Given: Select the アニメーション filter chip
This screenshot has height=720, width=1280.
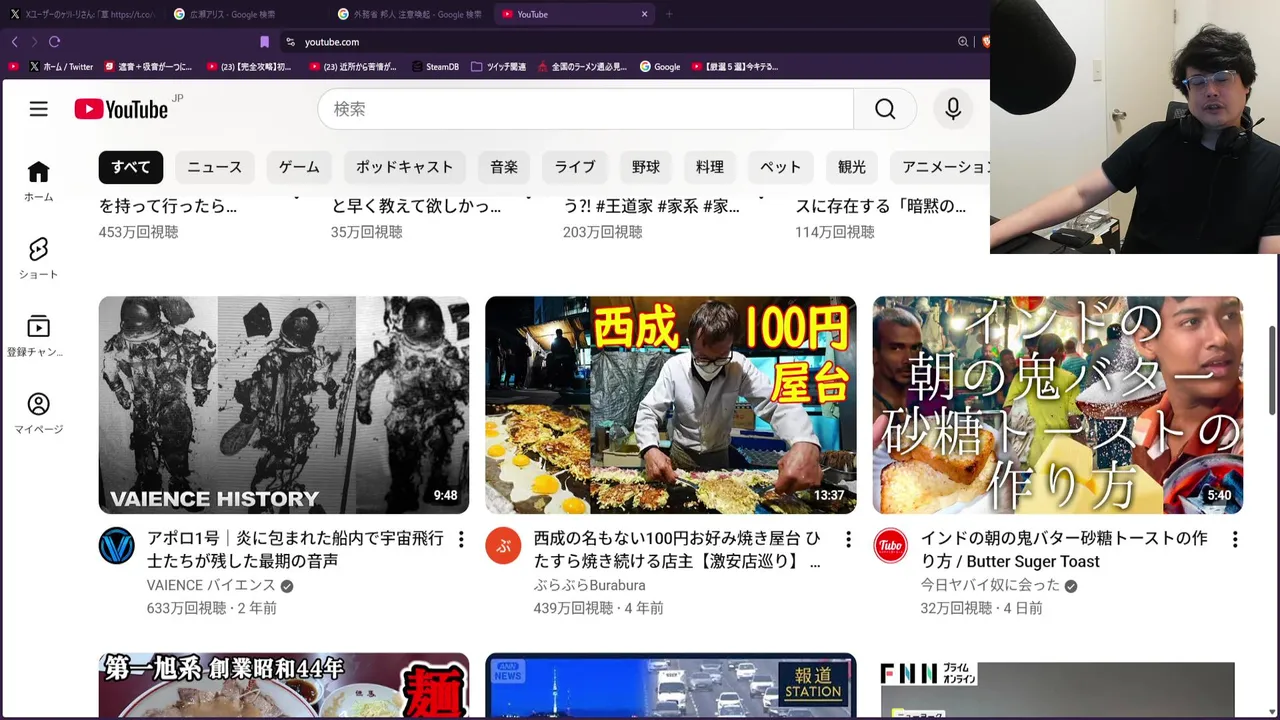Looking at the screenshot, I should (940, 167).
